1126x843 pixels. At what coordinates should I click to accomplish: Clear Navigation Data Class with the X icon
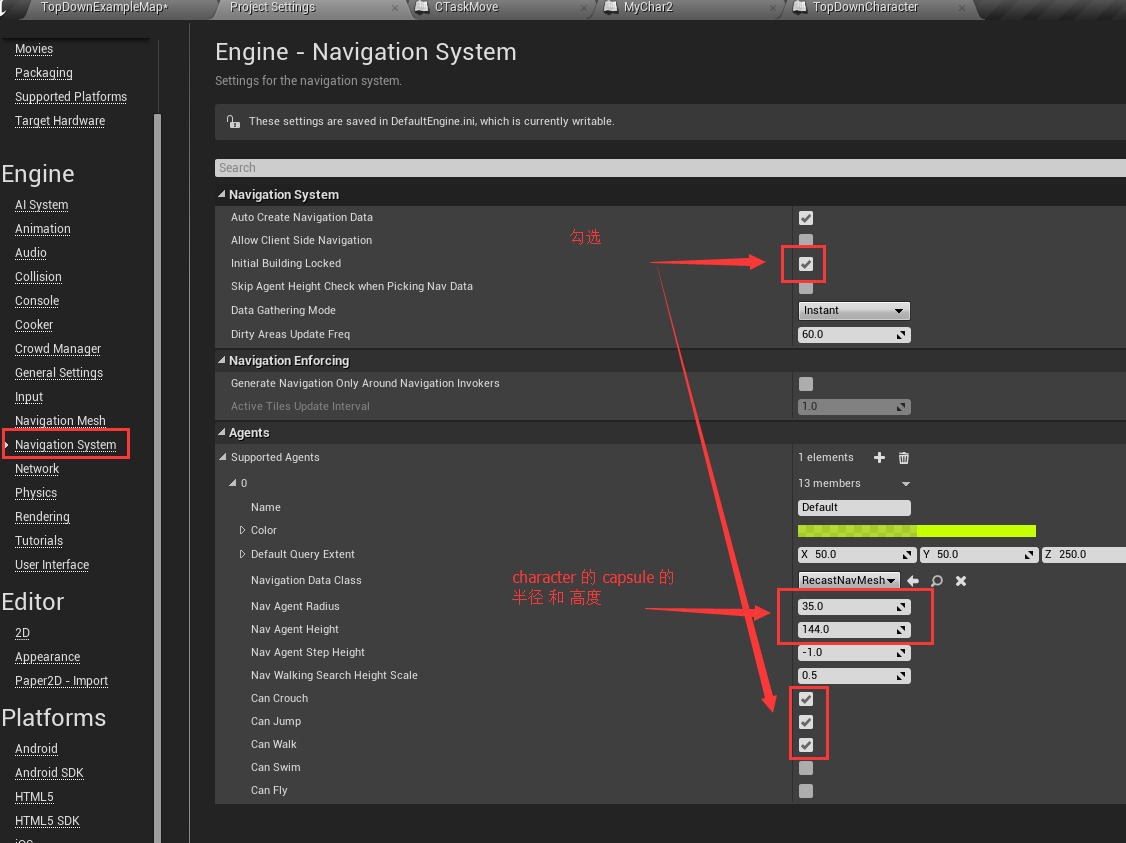click(x=961, y=580)
